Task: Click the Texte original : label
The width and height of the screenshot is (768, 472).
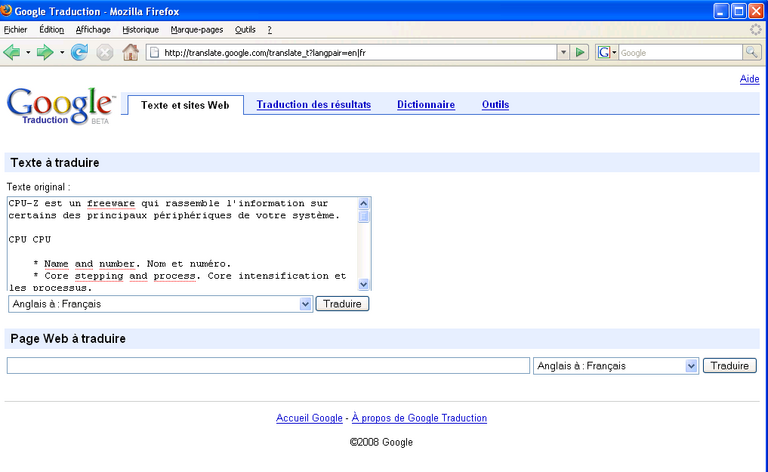Action: click(x=38, y=187)
